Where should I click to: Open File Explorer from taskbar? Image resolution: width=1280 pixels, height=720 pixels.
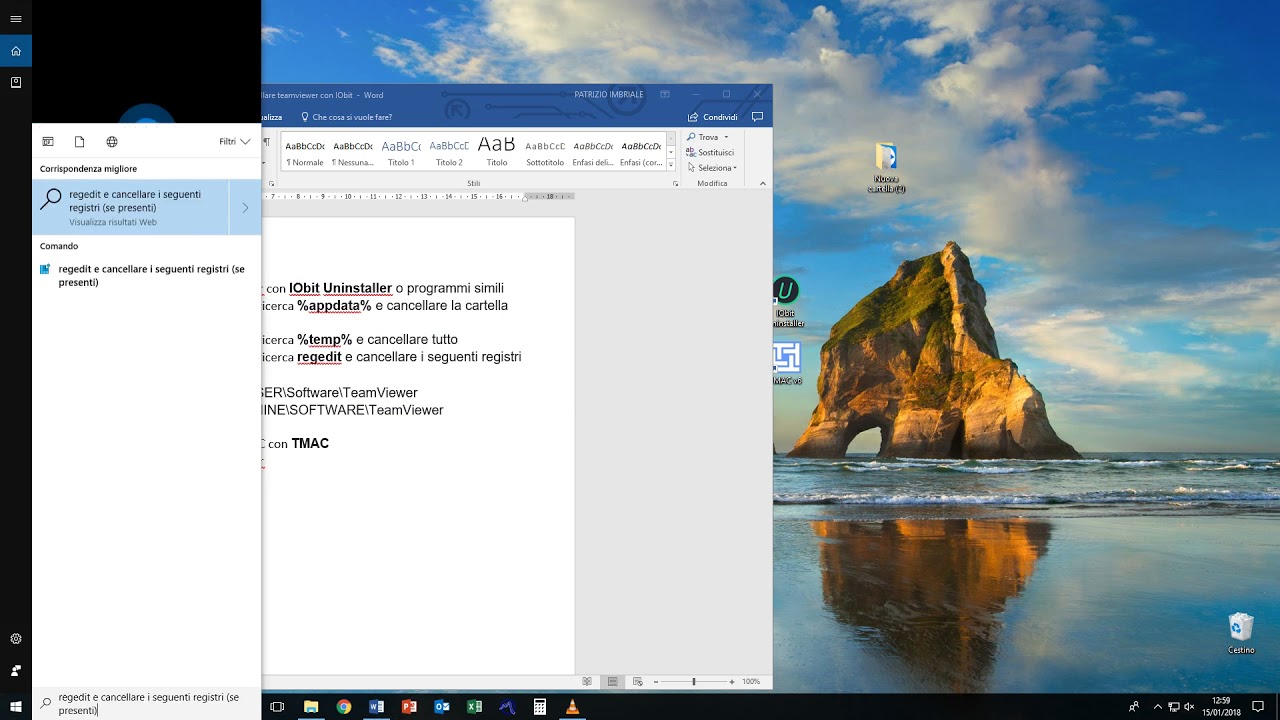tap(311, 706)
